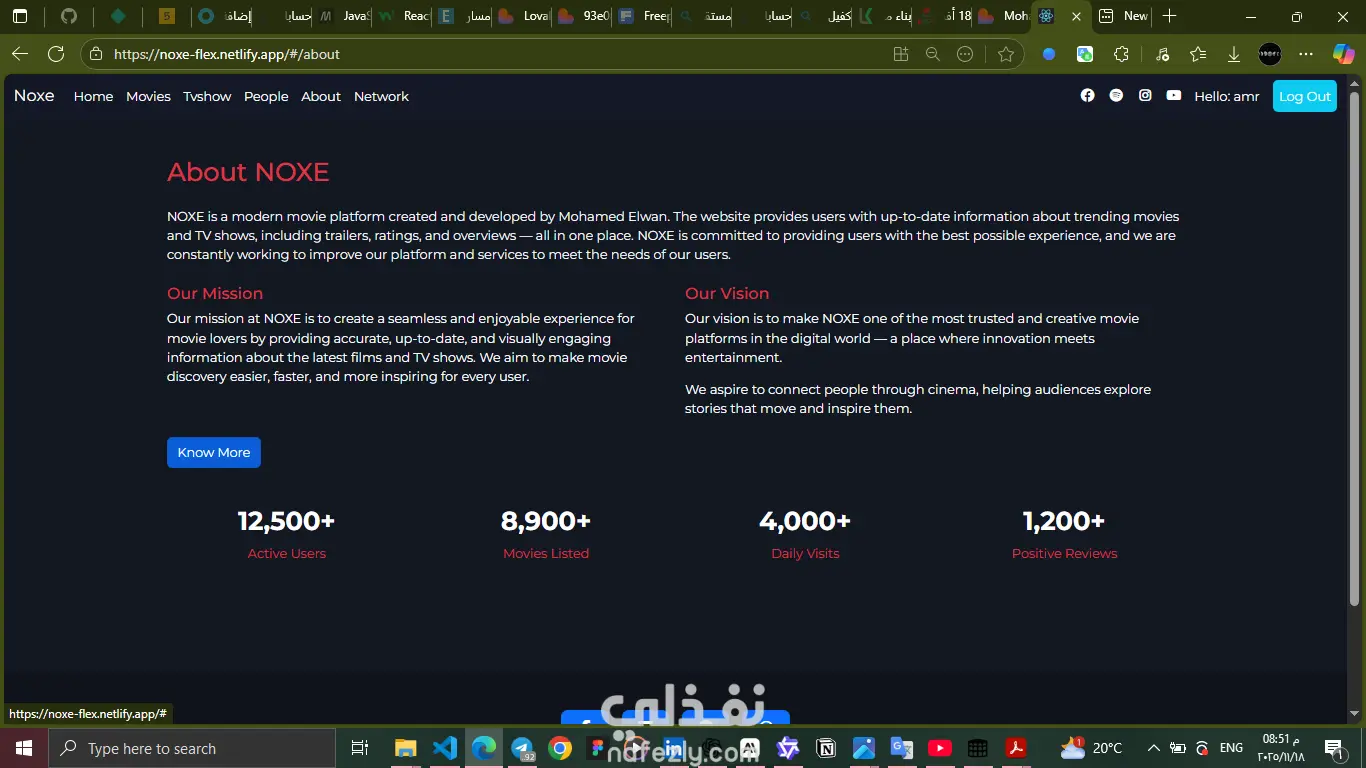The width and height of the screenshot is (1366, 768).
Task: Open Notion from the taskbar
Action: [x=826, y=748]
